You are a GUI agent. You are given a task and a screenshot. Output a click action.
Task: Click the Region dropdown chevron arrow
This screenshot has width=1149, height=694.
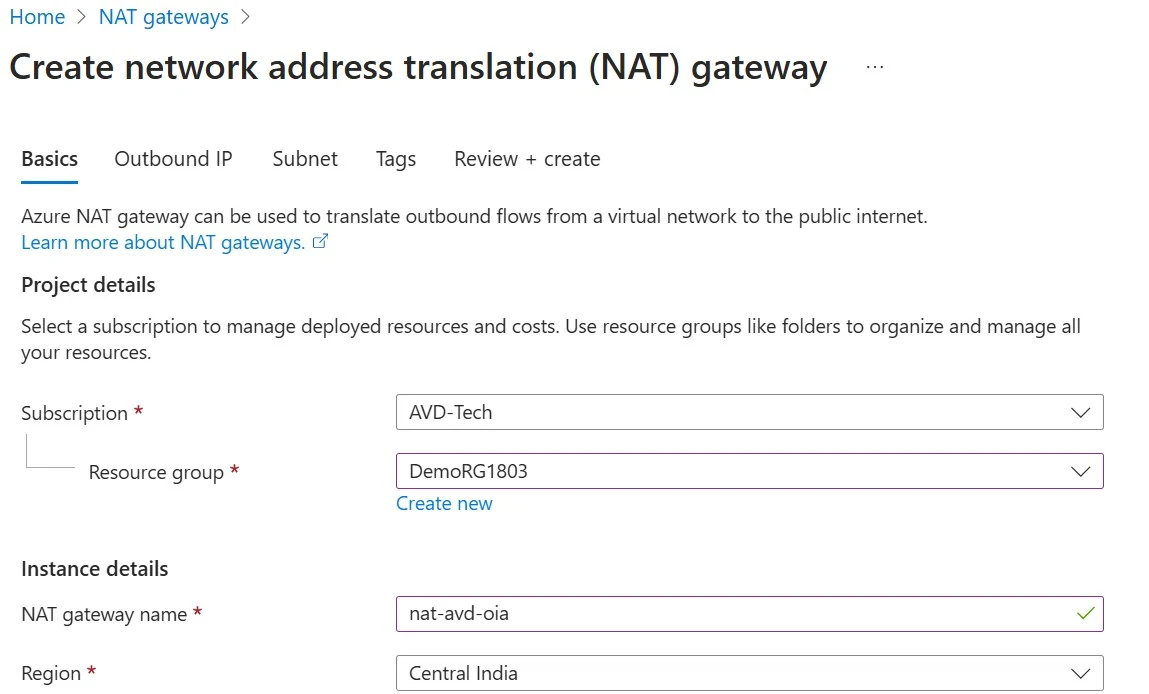click(x=1080, y=673)
